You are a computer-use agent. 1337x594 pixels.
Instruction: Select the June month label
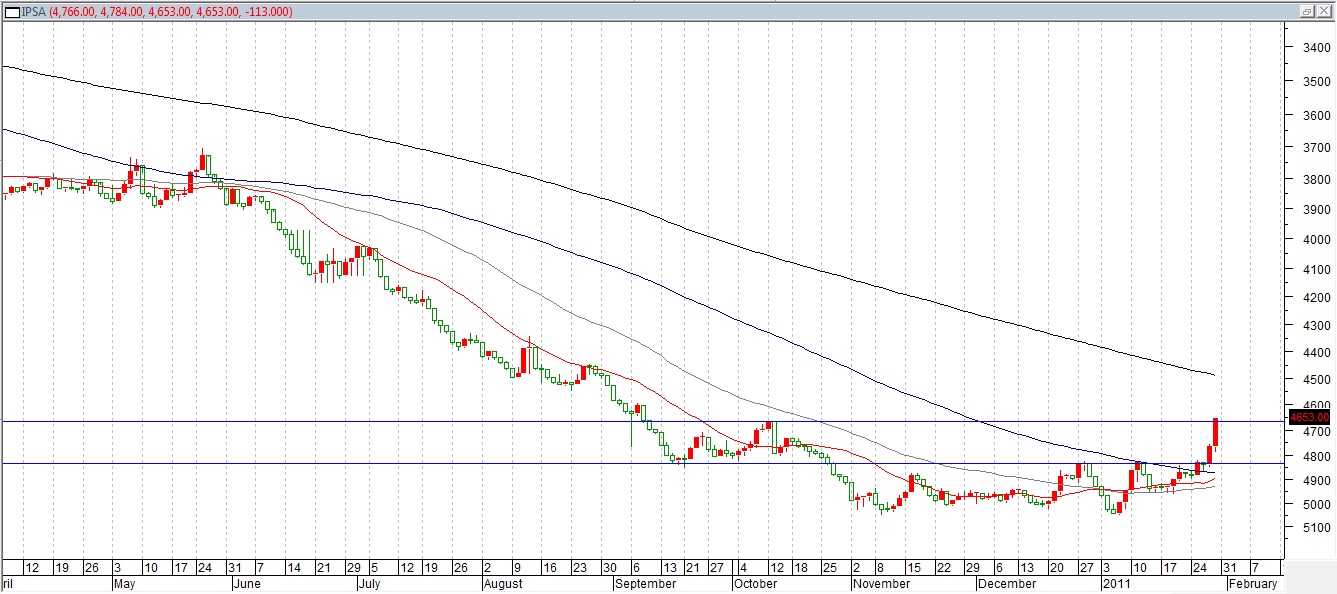(x=246, y=584)
